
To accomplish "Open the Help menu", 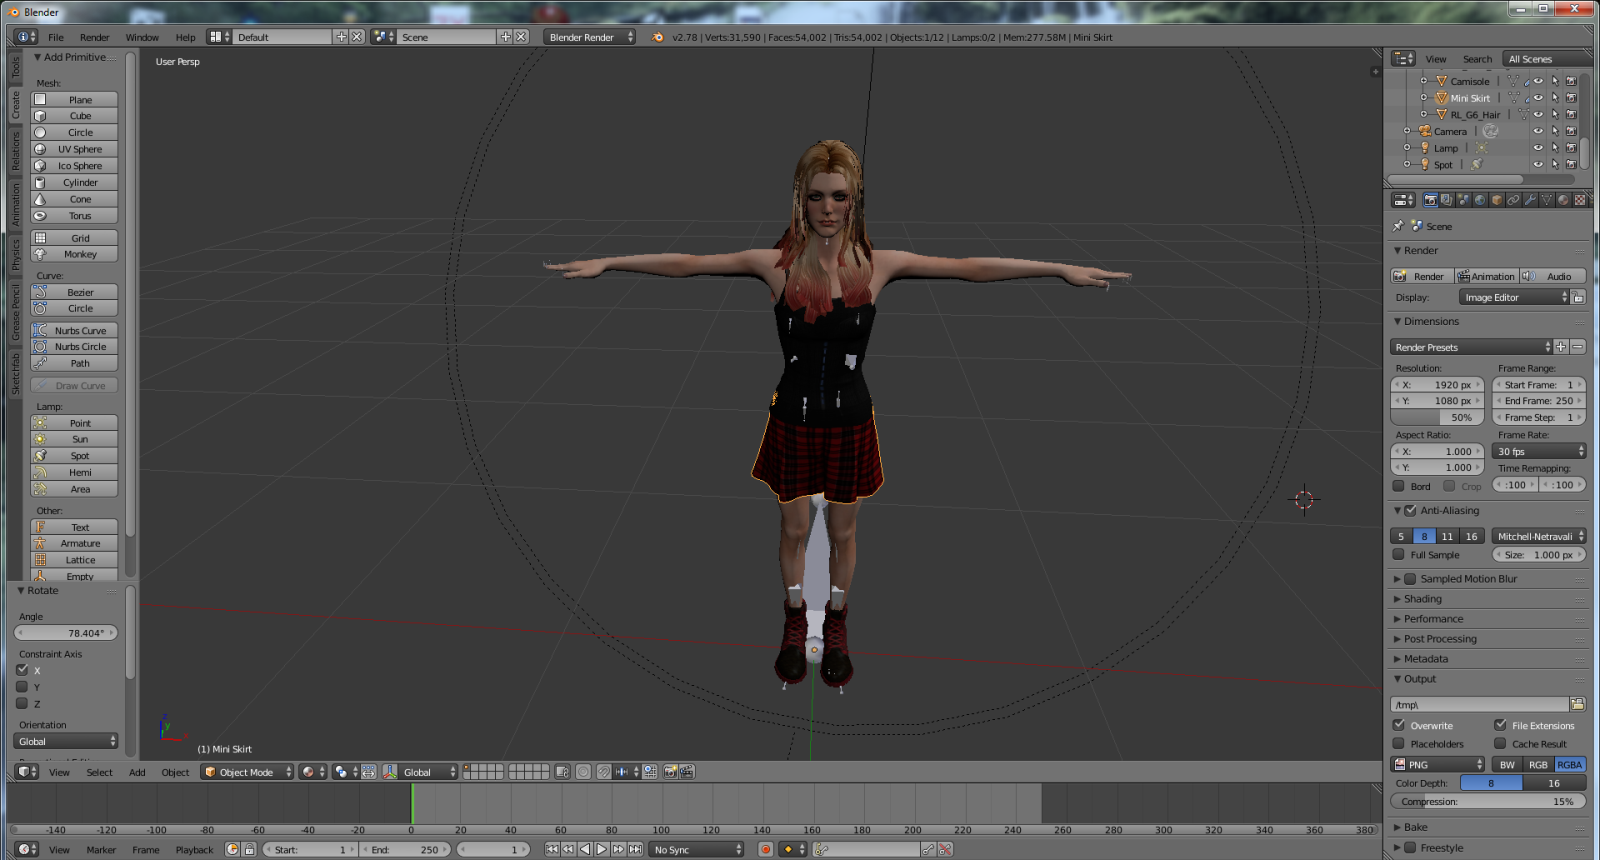I will pyautogui.click(x=186, y=37).
